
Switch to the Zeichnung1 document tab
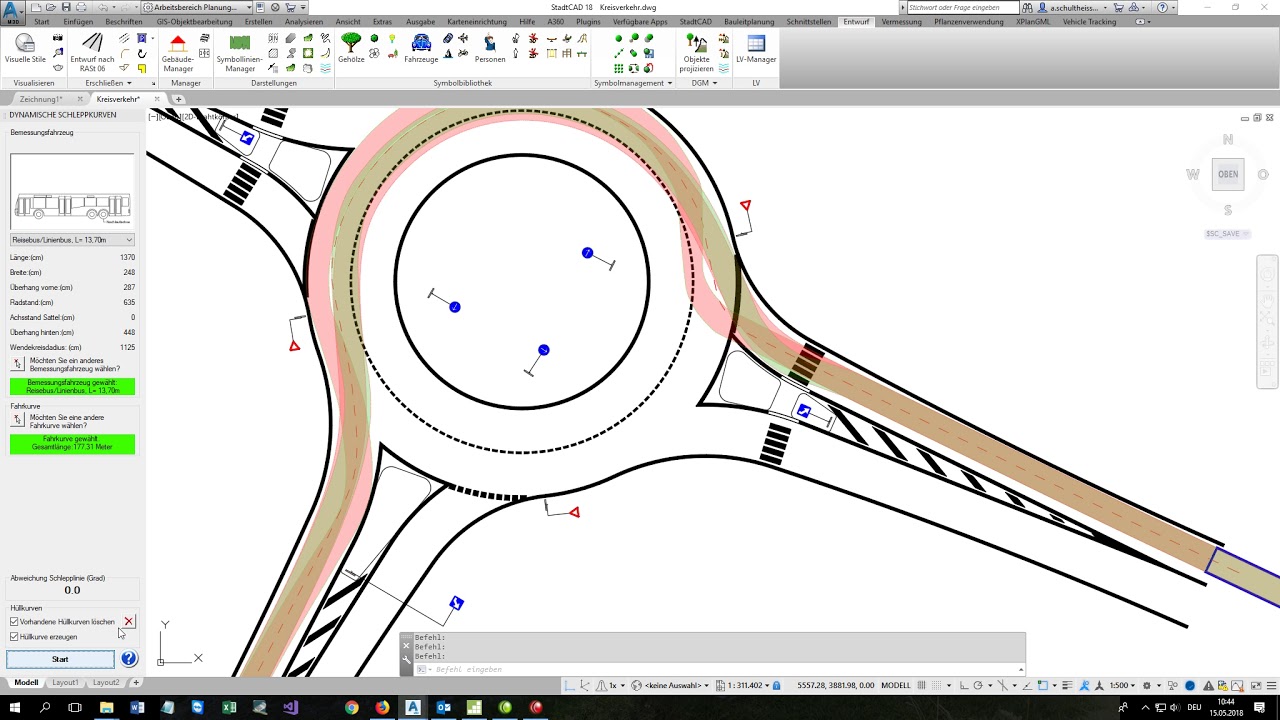click(x=41, y=99)
